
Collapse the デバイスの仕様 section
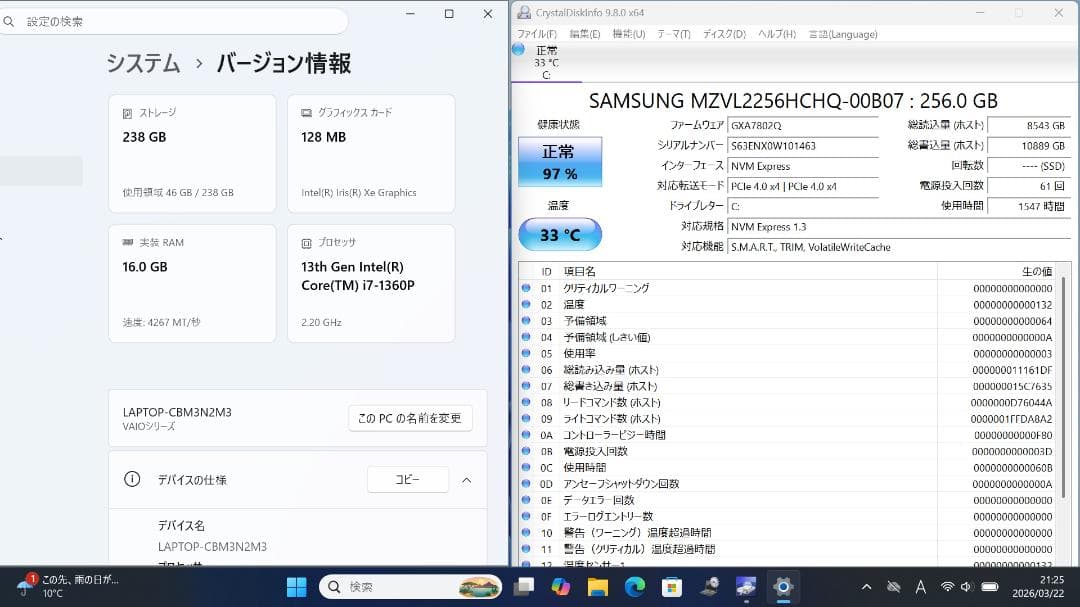pos(466,479)
